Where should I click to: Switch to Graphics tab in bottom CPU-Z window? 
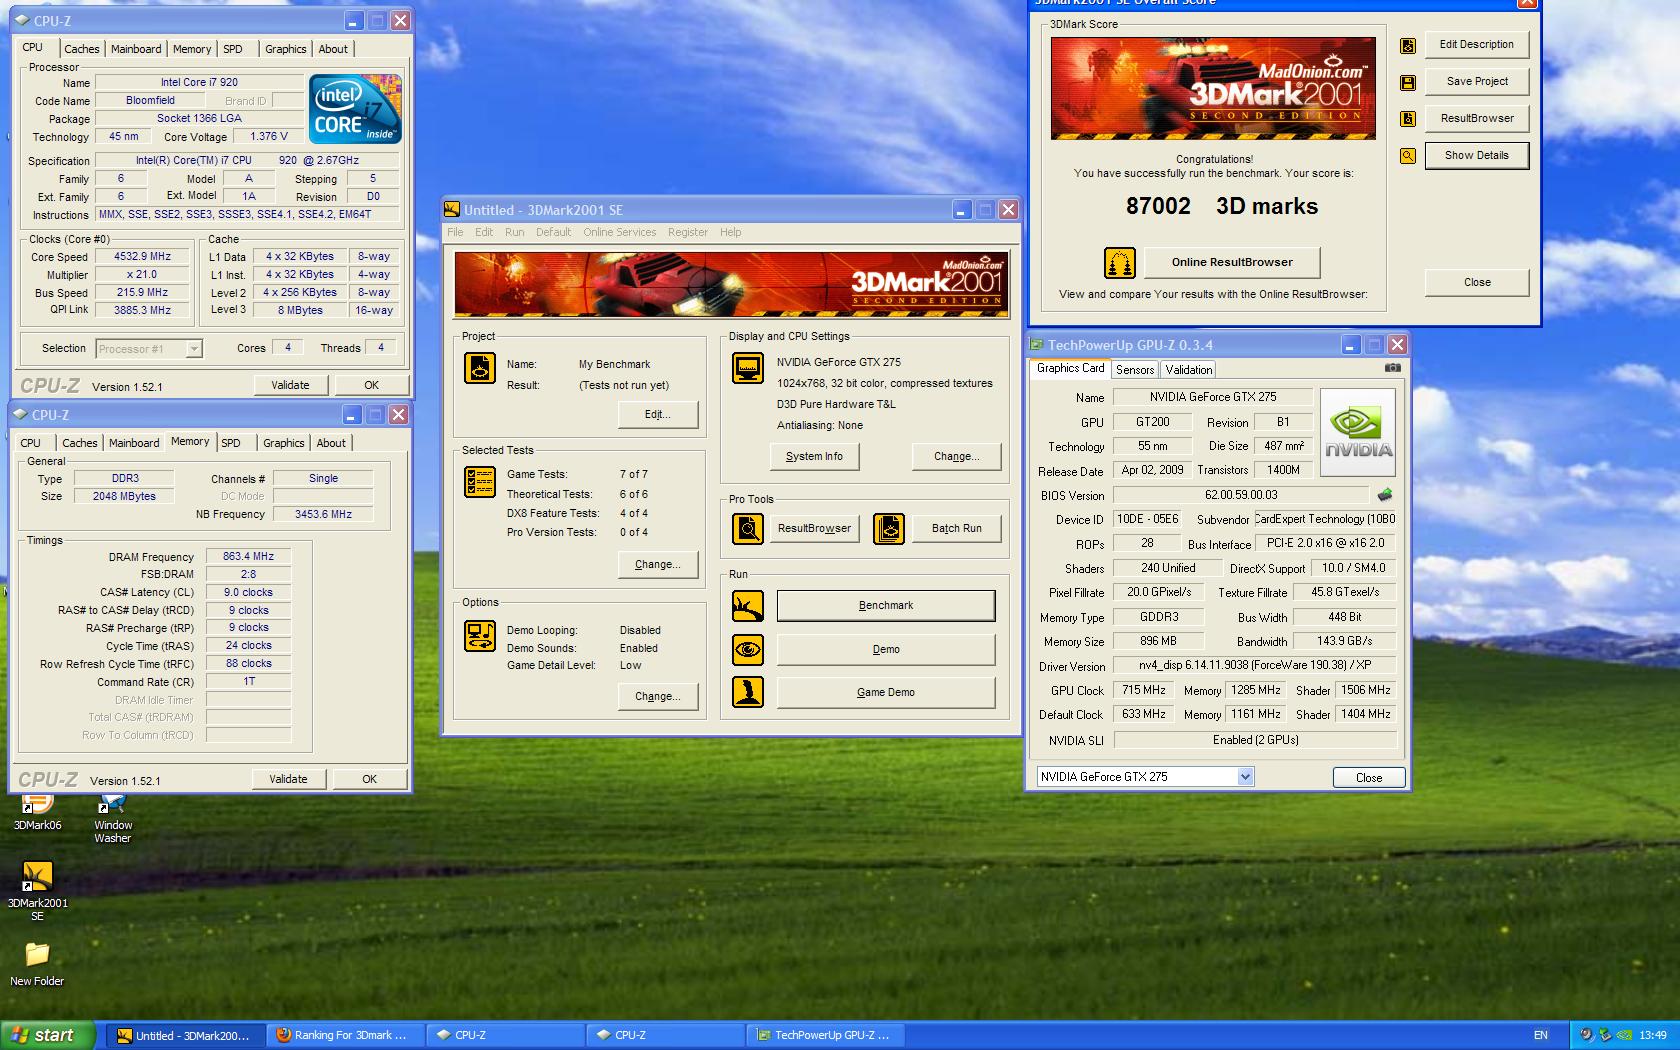284,443
